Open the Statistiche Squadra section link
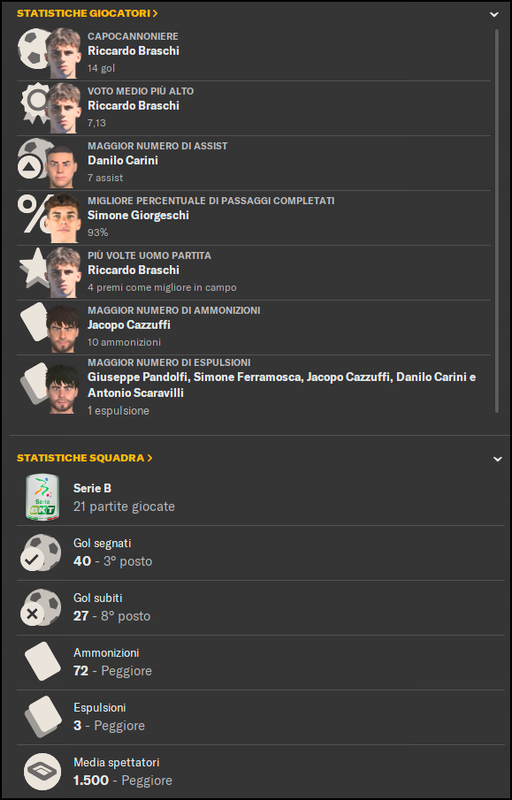 (85, 458)
